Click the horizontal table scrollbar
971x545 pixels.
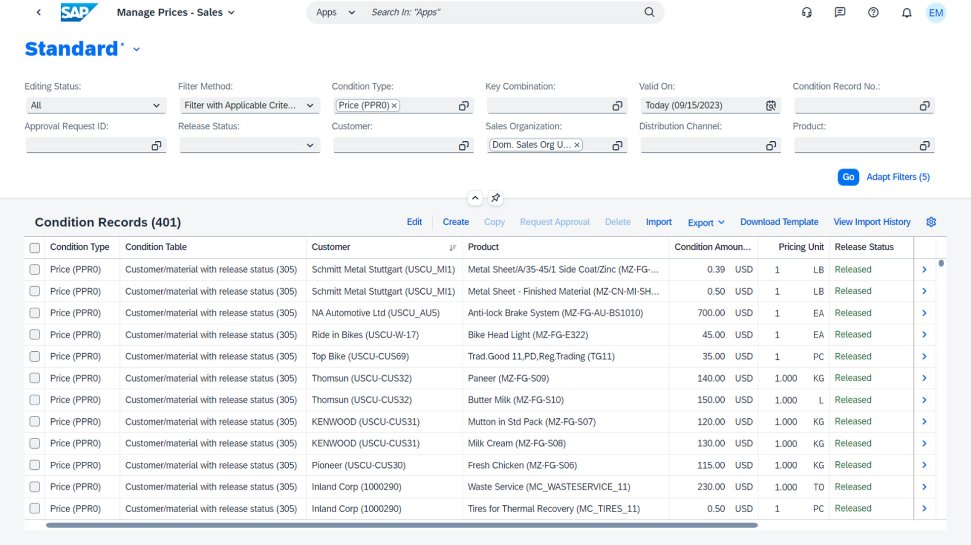point(400,524)
